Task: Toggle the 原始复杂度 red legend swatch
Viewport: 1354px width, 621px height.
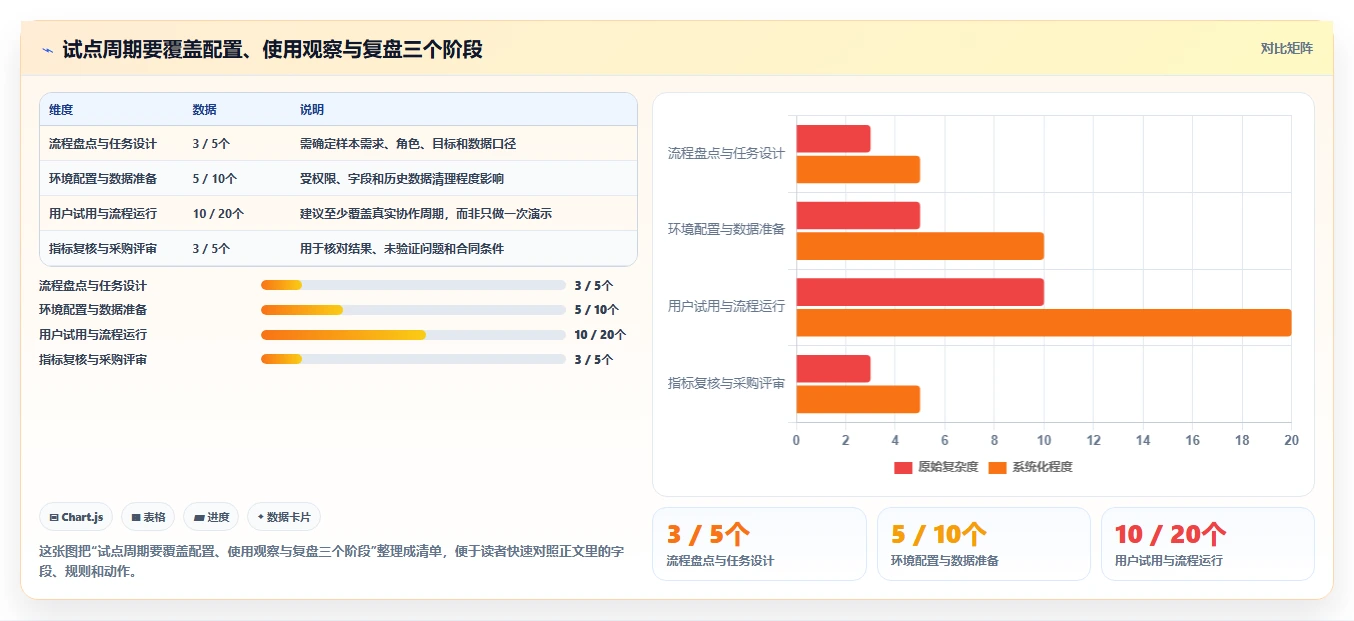Action: click(x=903, y=467)
